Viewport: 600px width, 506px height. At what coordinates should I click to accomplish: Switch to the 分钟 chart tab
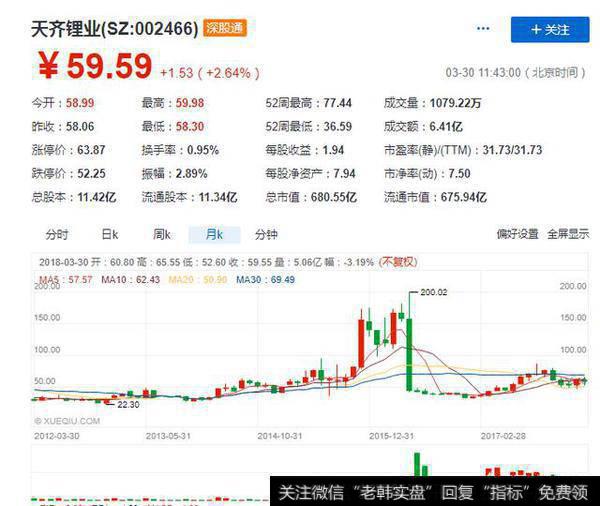pyautogui.click(x=266, y=234)
